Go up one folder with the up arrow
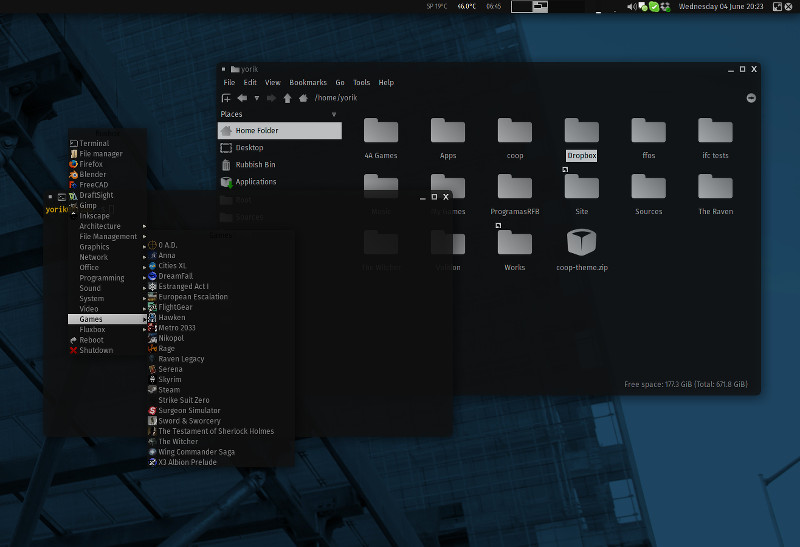Viewport: 800px width, 547px height. pos(288,98)
